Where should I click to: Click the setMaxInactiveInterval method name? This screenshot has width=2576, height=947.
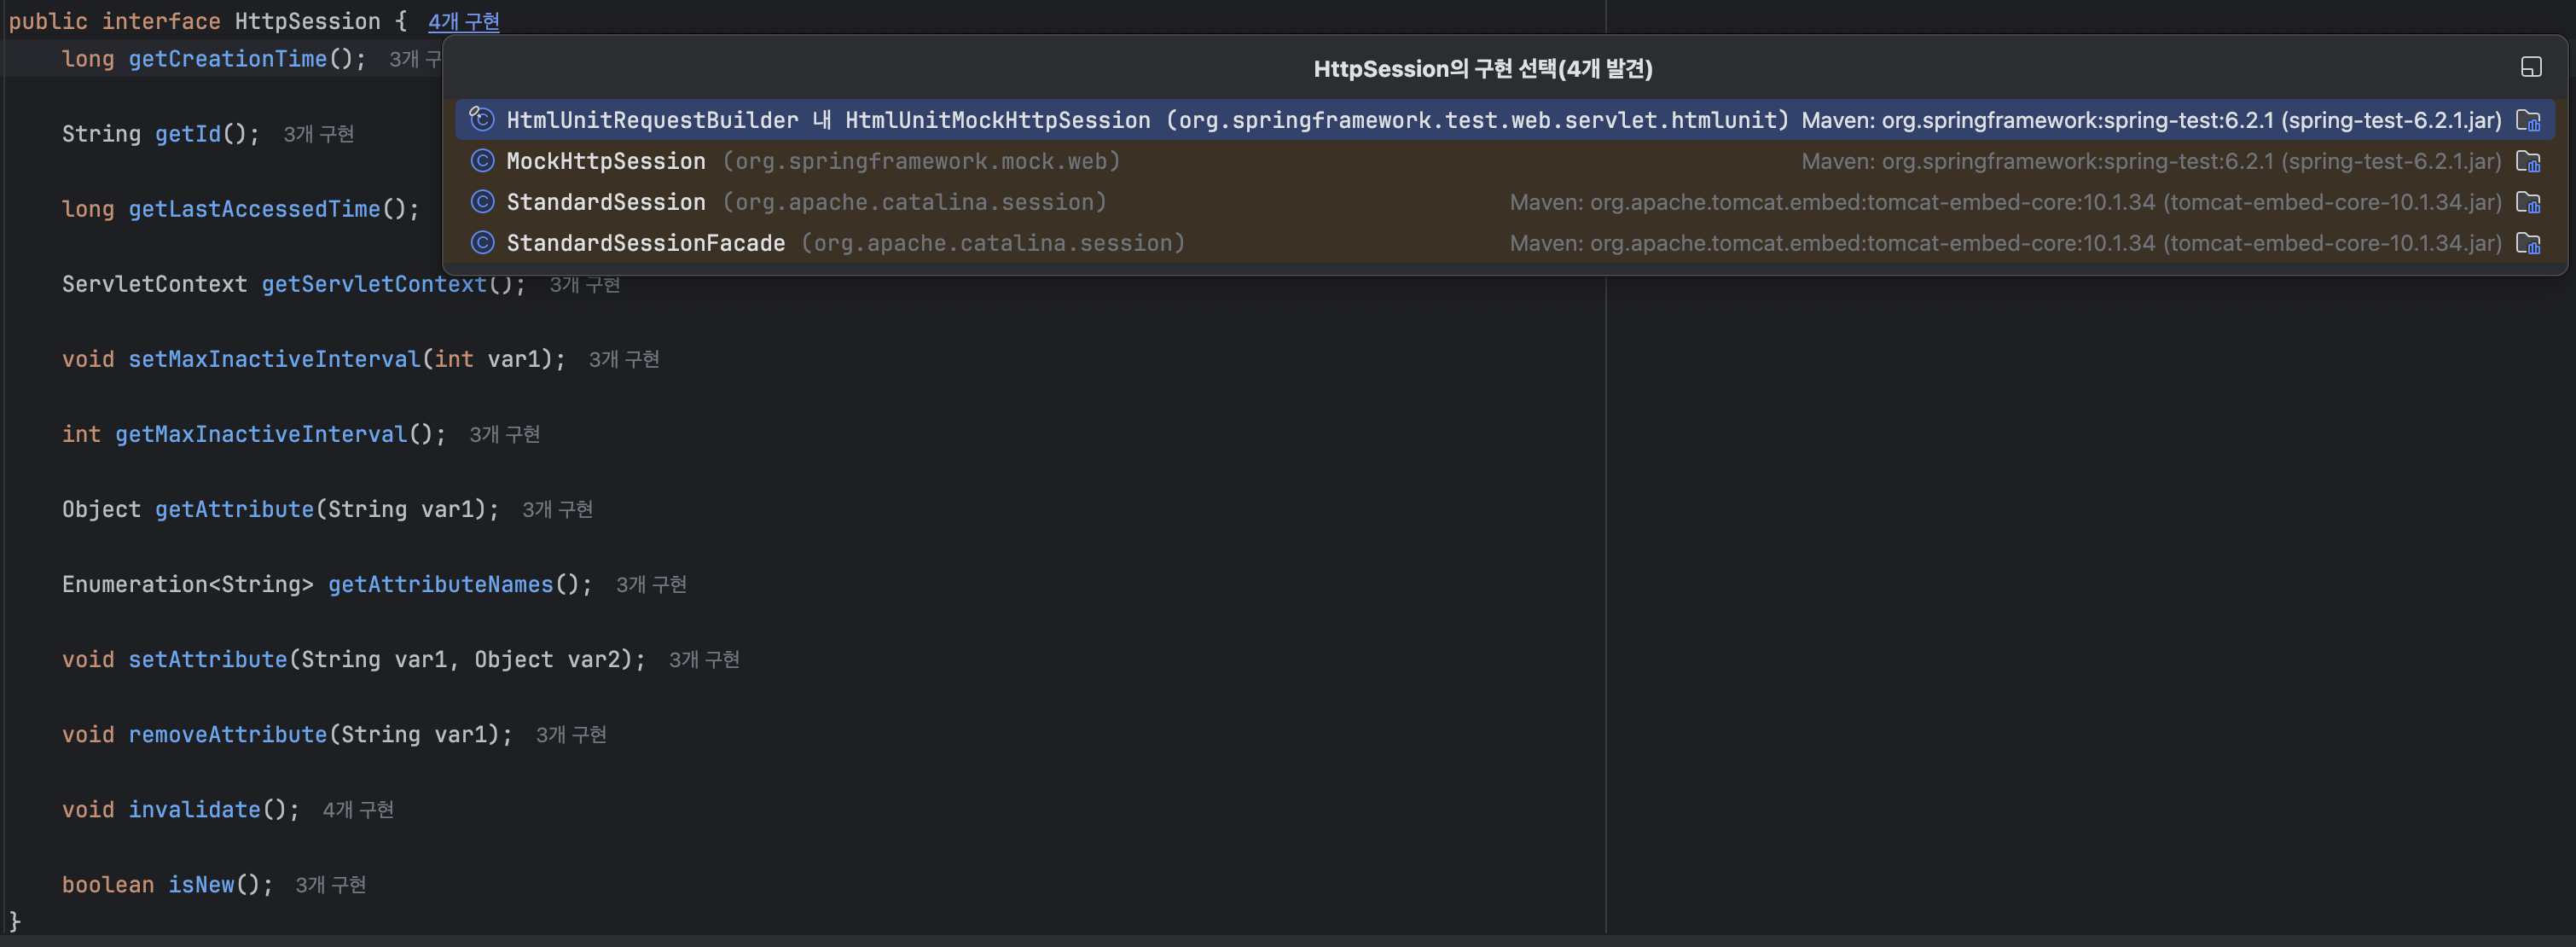pyautogui.click(x=274, y=359)
